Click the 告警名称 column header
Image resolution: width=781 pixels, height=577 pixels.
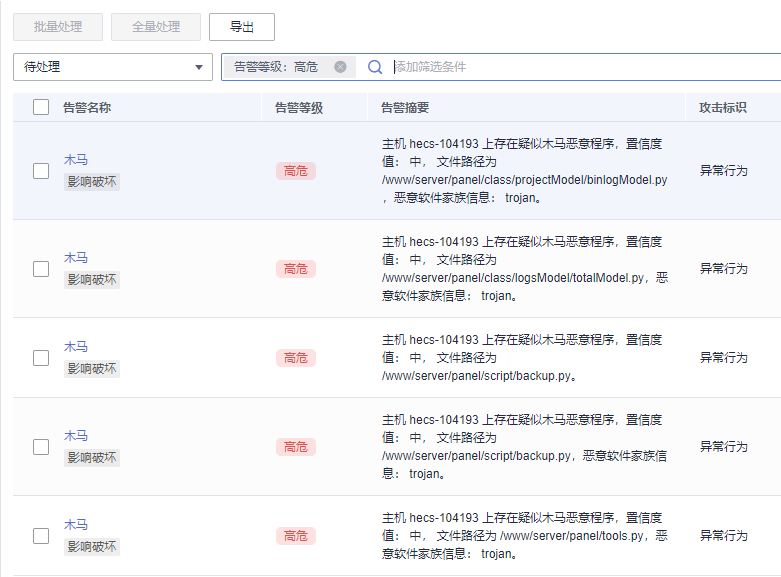click(87, 107)
